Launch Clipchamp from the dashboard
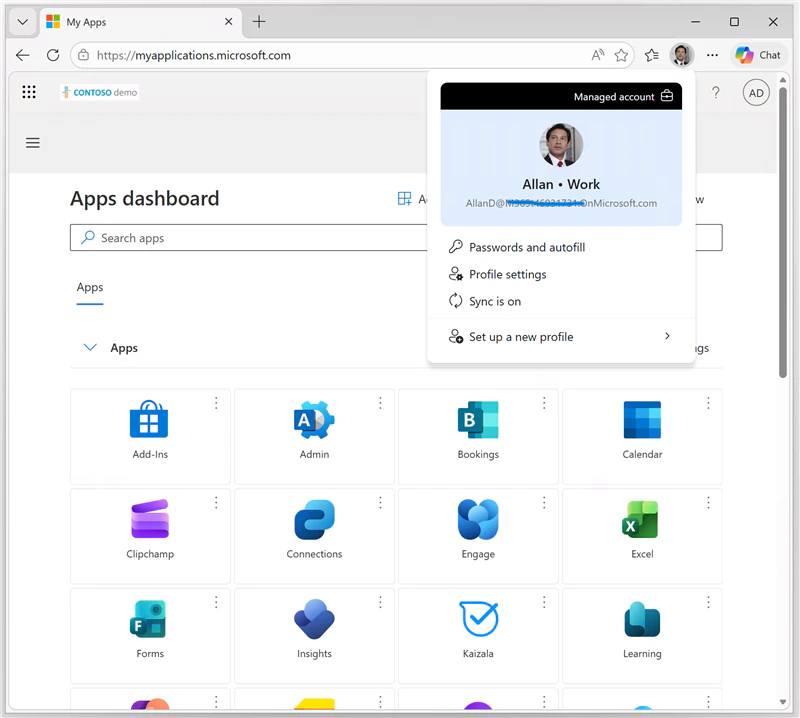Image resolution: width=800 pixels, height=718 pixels. (x=150, y=536)
